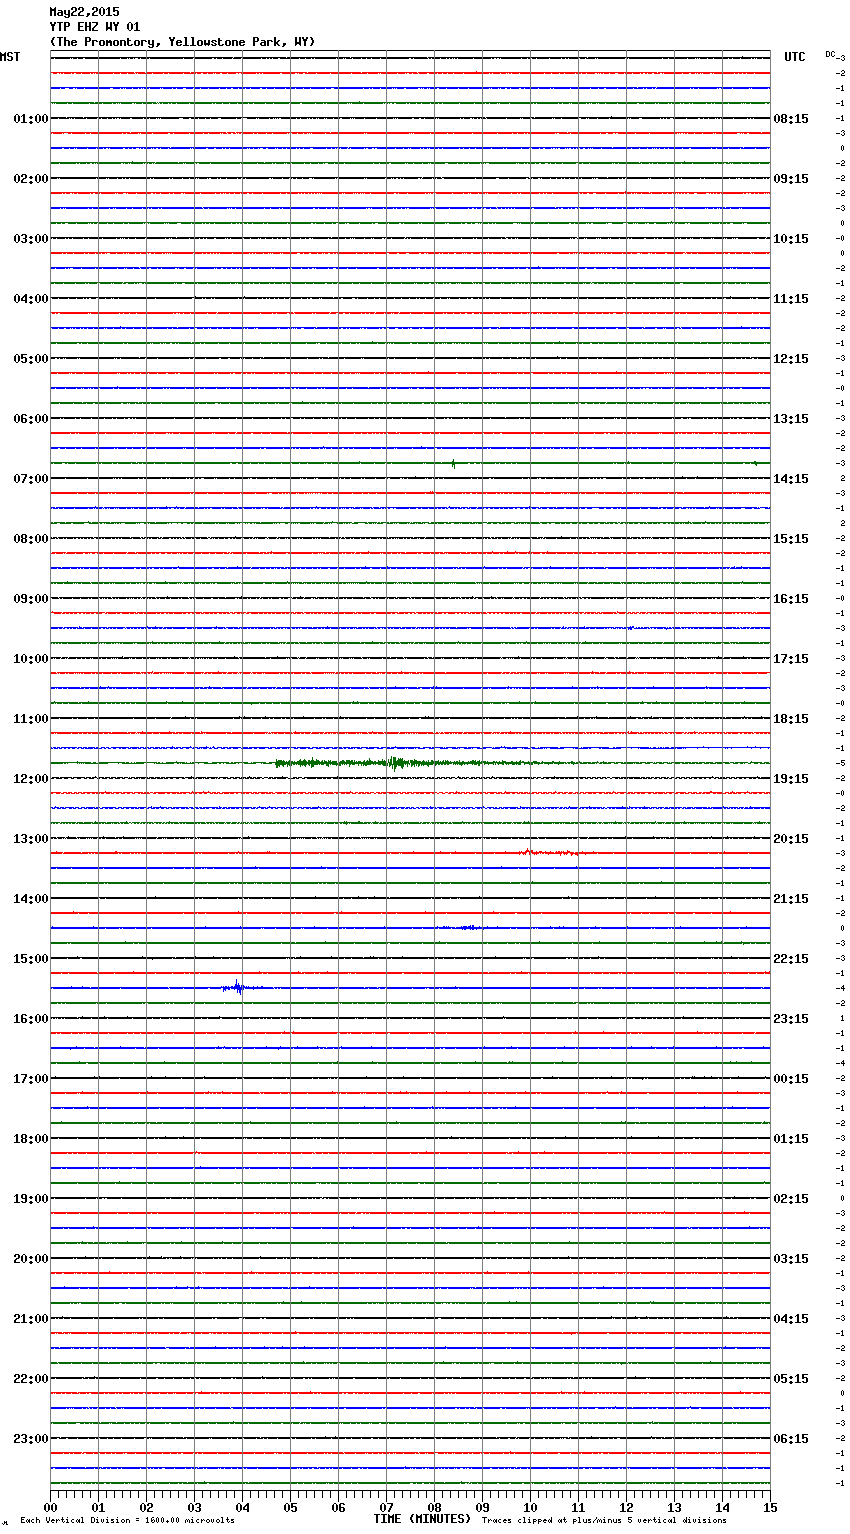
Task: Click the 15 tick on the bottom axis
Action: coord(769,1508)
